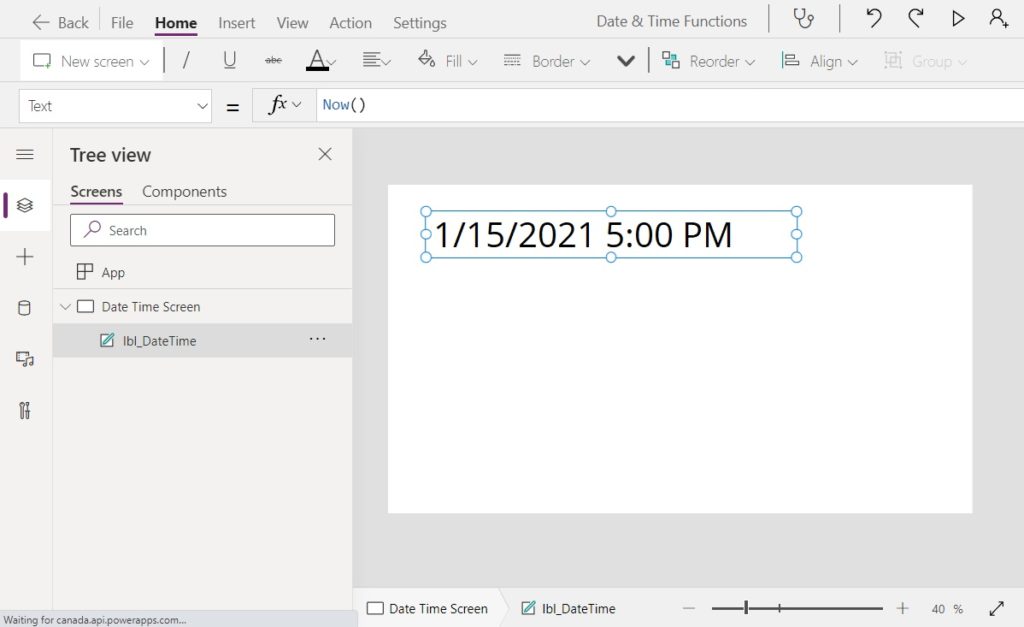Select the Insert plus icon
This screenshot has width=1024, height=627.
[x=25, y=257]
